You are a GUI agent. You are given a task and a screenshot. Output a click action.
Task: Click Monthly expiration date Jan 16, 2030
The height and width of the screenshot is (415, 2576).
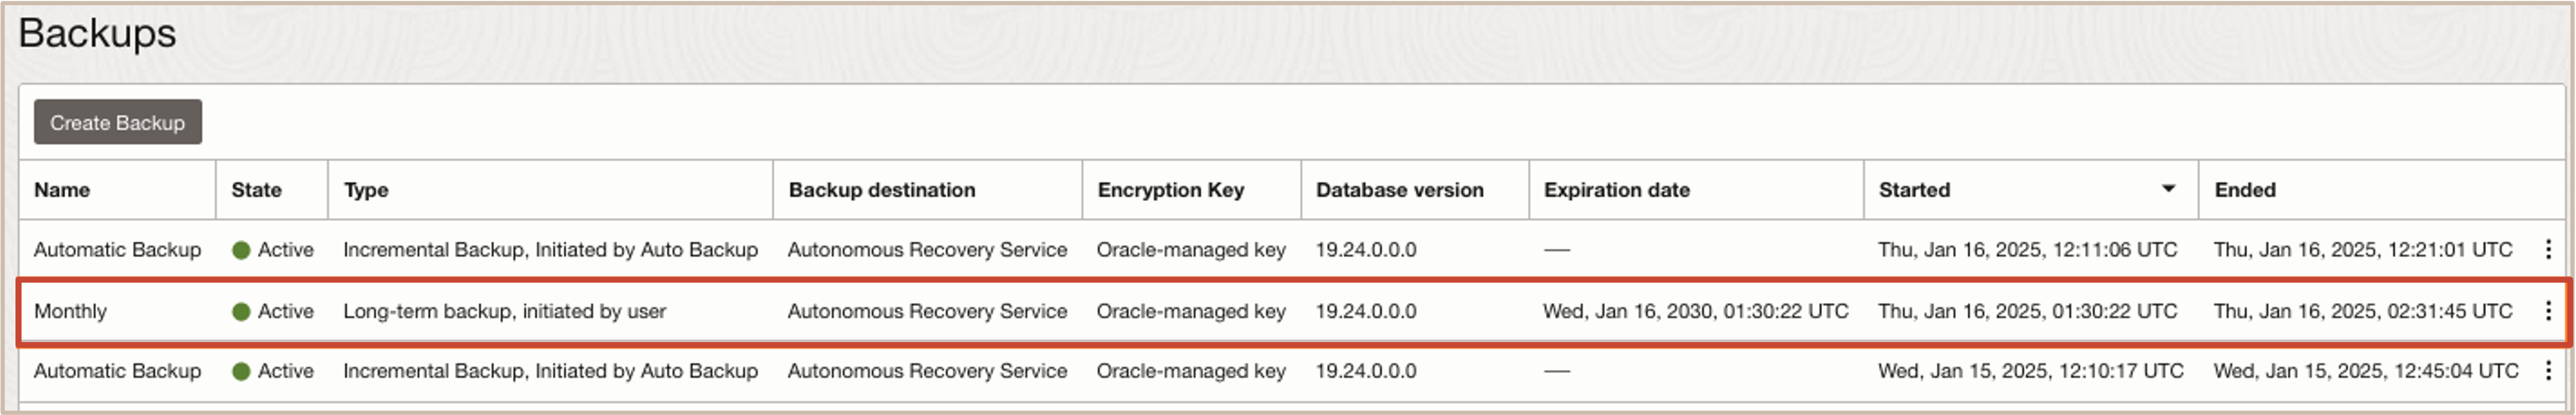1695,311
